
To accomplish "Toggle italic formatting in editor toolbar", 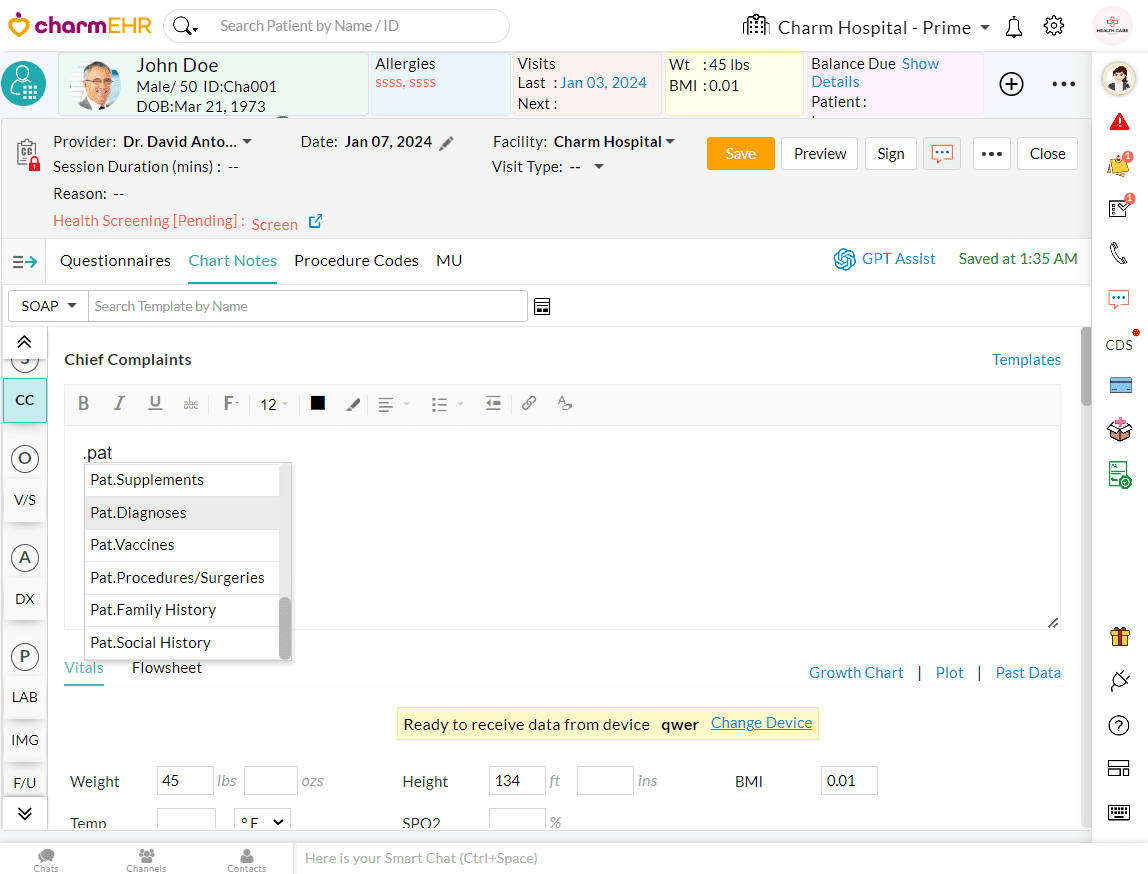I will pyautogui.click(x=119, y=404).
